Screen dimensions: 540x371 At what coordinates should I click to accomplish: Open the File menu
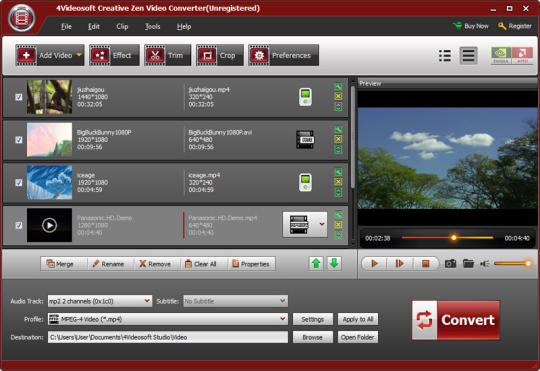(66, 27)
